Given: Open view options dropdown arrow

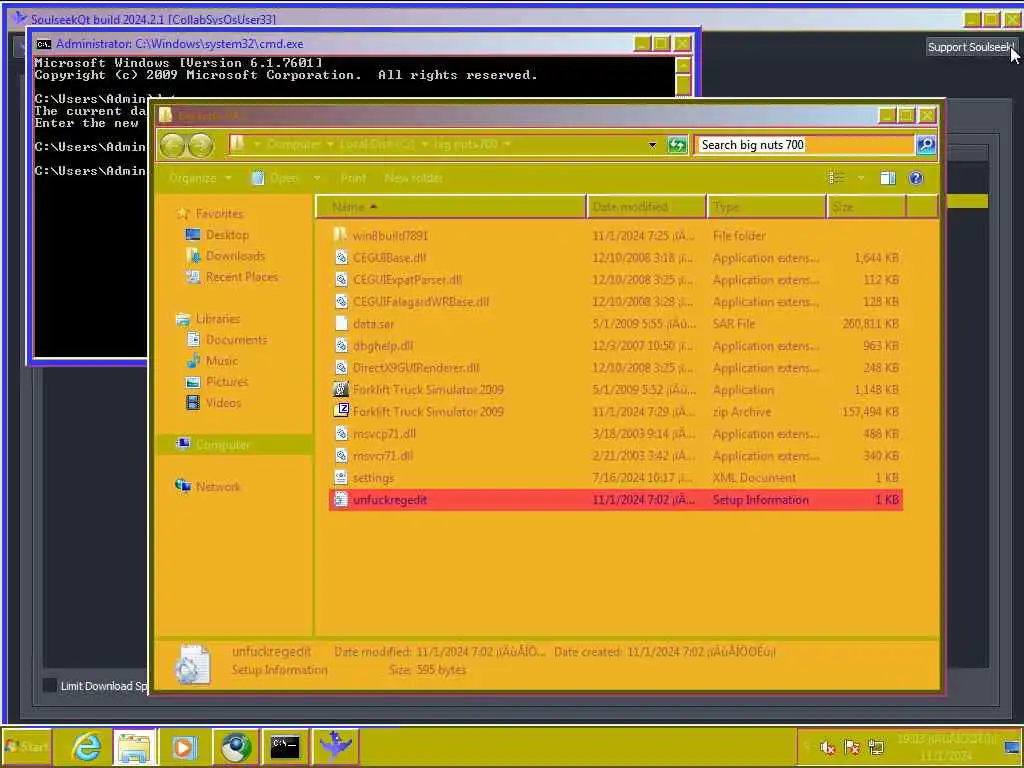Looking at the screenshot, I should [861, 178].
